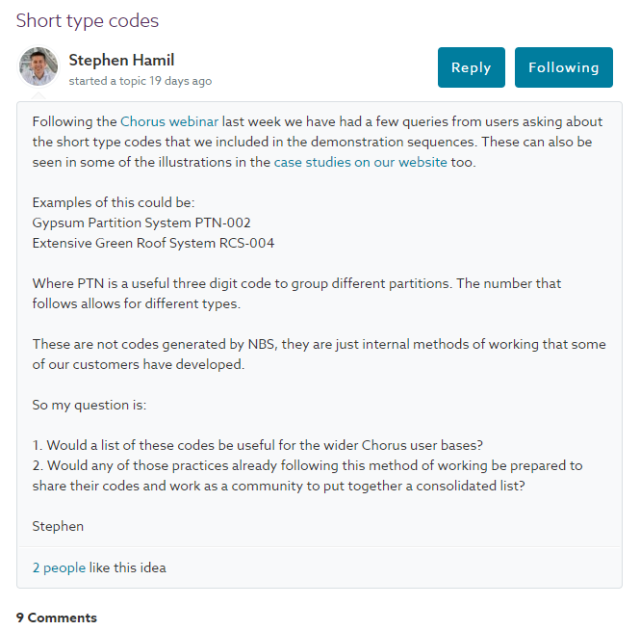Click the like this idea text
Image resolution: width=640 pixels, height=630 pixels.
coord(127,568)
